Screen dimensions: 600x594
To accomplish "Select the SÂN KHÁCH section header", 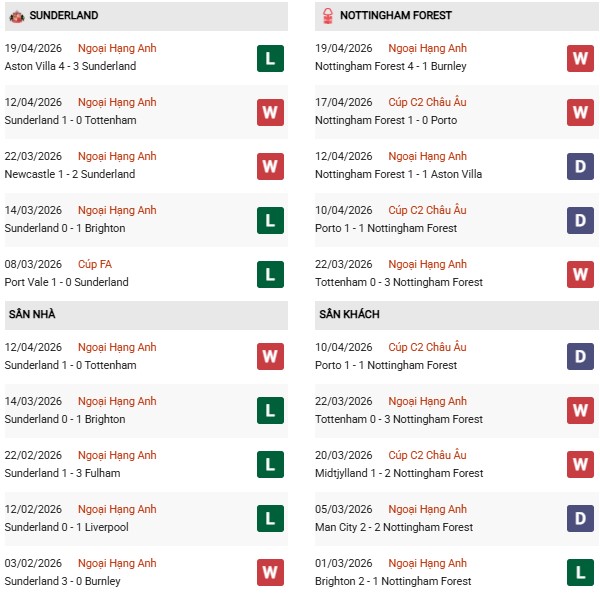I will tap(349, 315).
